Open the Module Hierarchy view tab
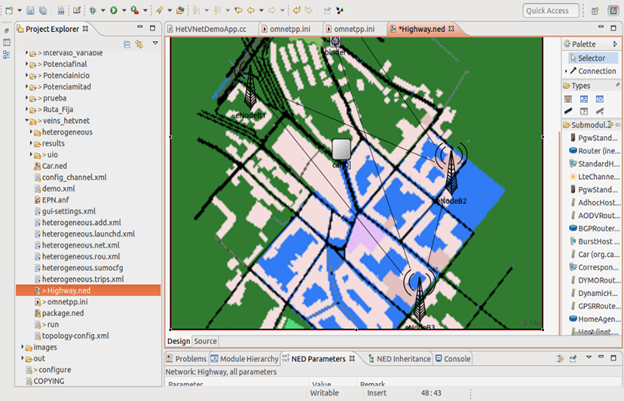This screenshot has width=624, height=401. 244,359
